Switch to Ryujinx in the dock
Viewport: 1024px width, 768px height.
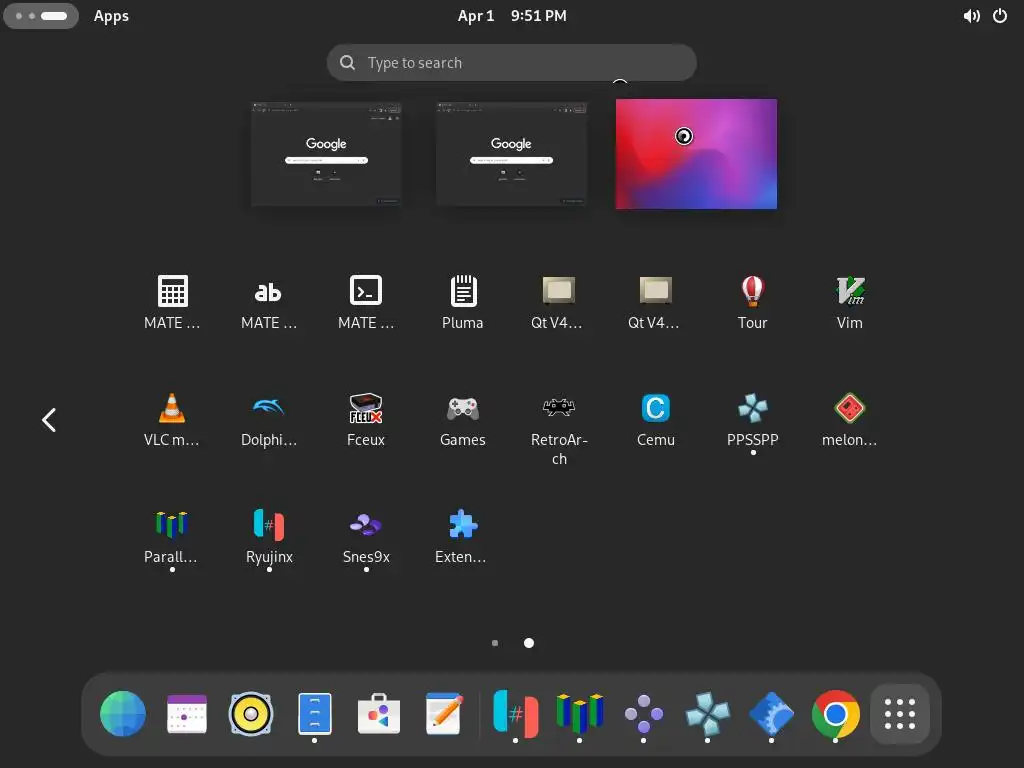[x=515, y=713]
